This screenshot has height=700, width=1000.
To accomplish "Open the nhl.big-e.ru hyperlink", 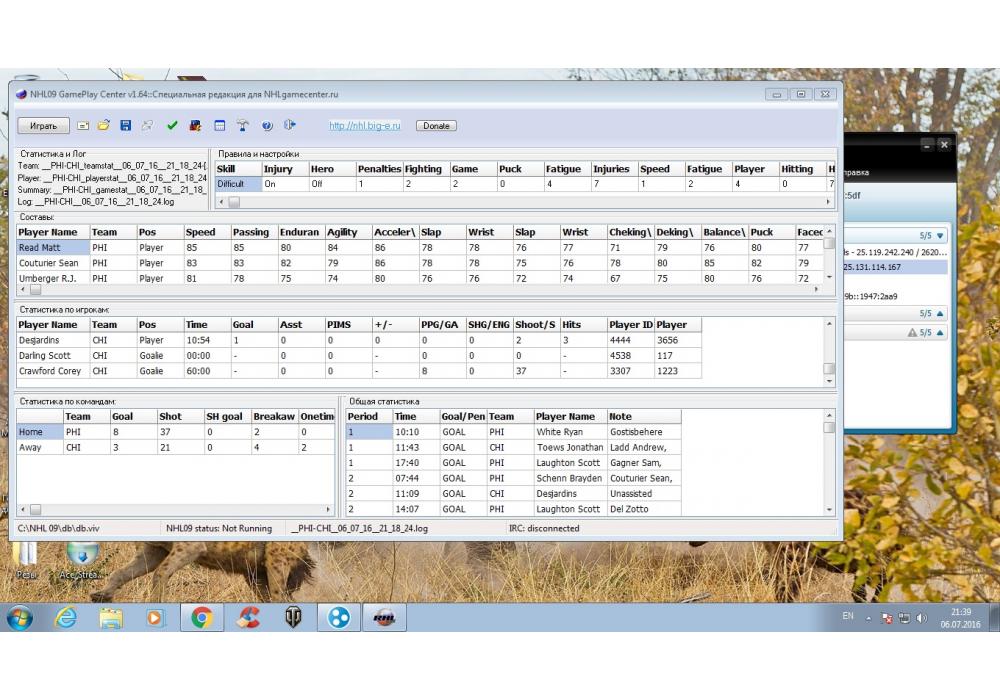I will 365,126.
